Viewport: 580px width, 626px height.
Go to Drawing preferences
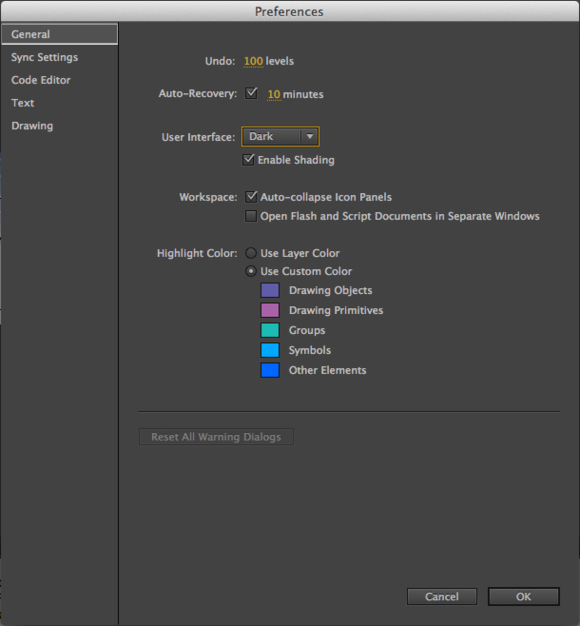(32, 126)
